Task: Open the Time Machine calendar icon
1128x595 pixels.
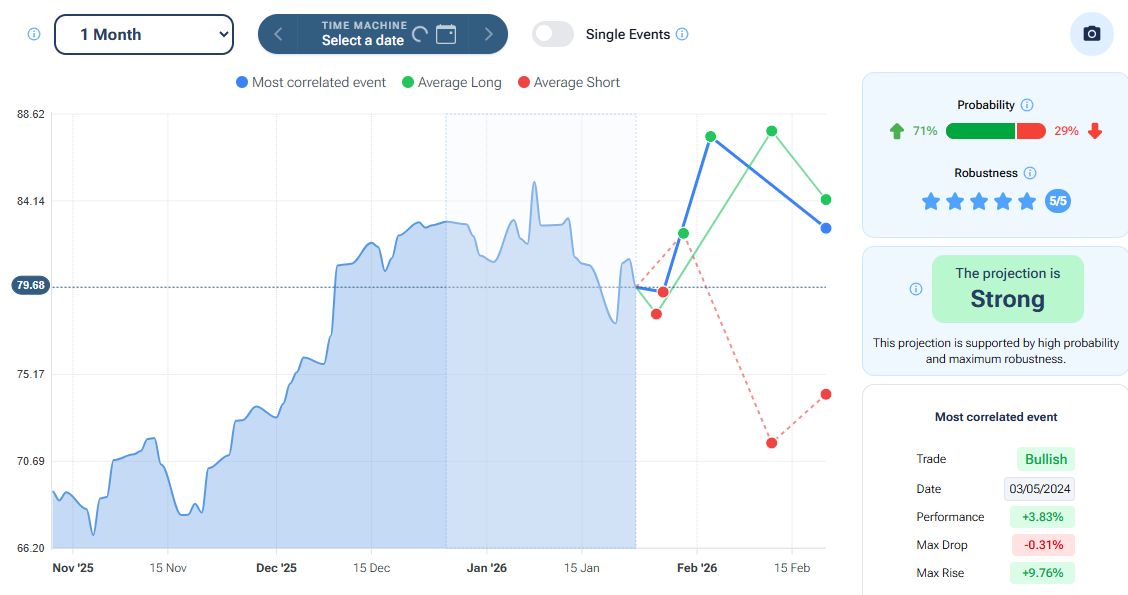Action: click(x=446, y=34)
